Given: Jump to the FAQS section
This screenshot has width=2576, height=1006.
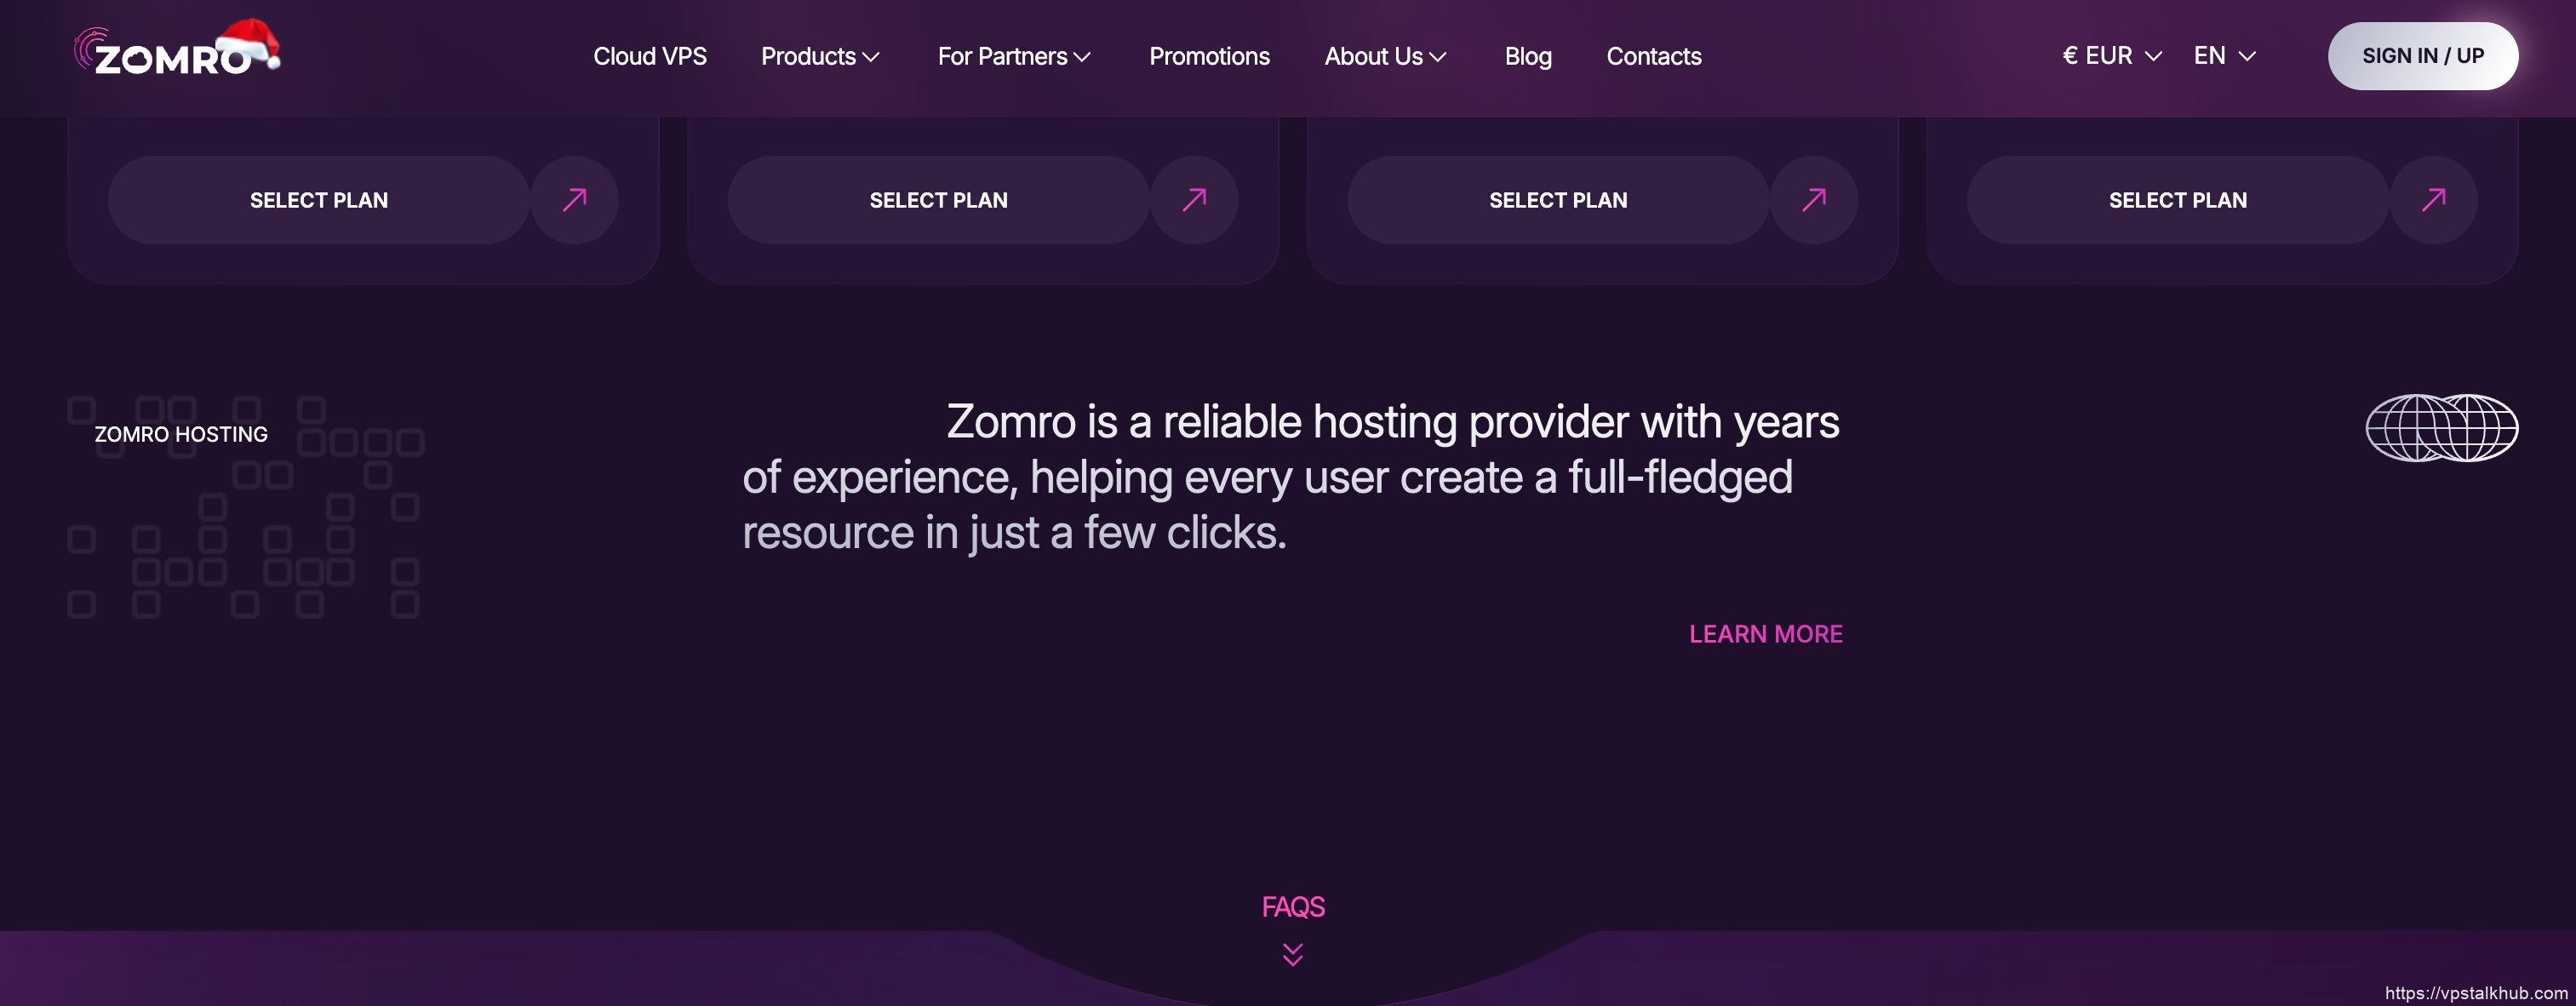Looking at the screenshot, I should [1293, 907].
